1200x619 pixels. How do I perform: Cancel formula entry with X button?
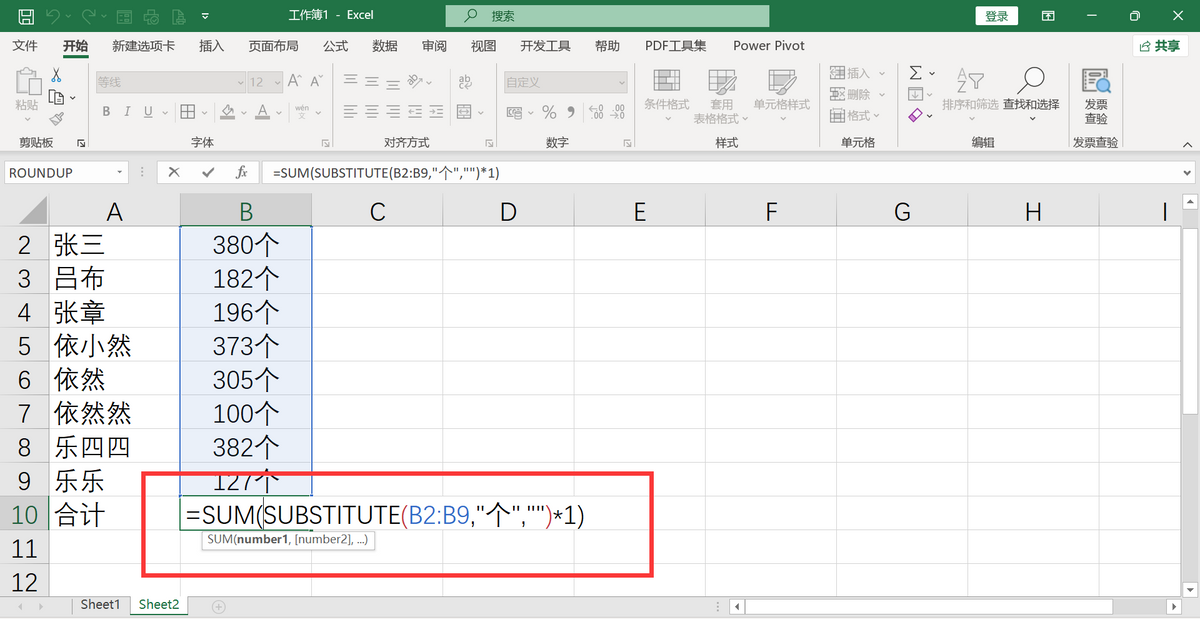pos(174,172)
